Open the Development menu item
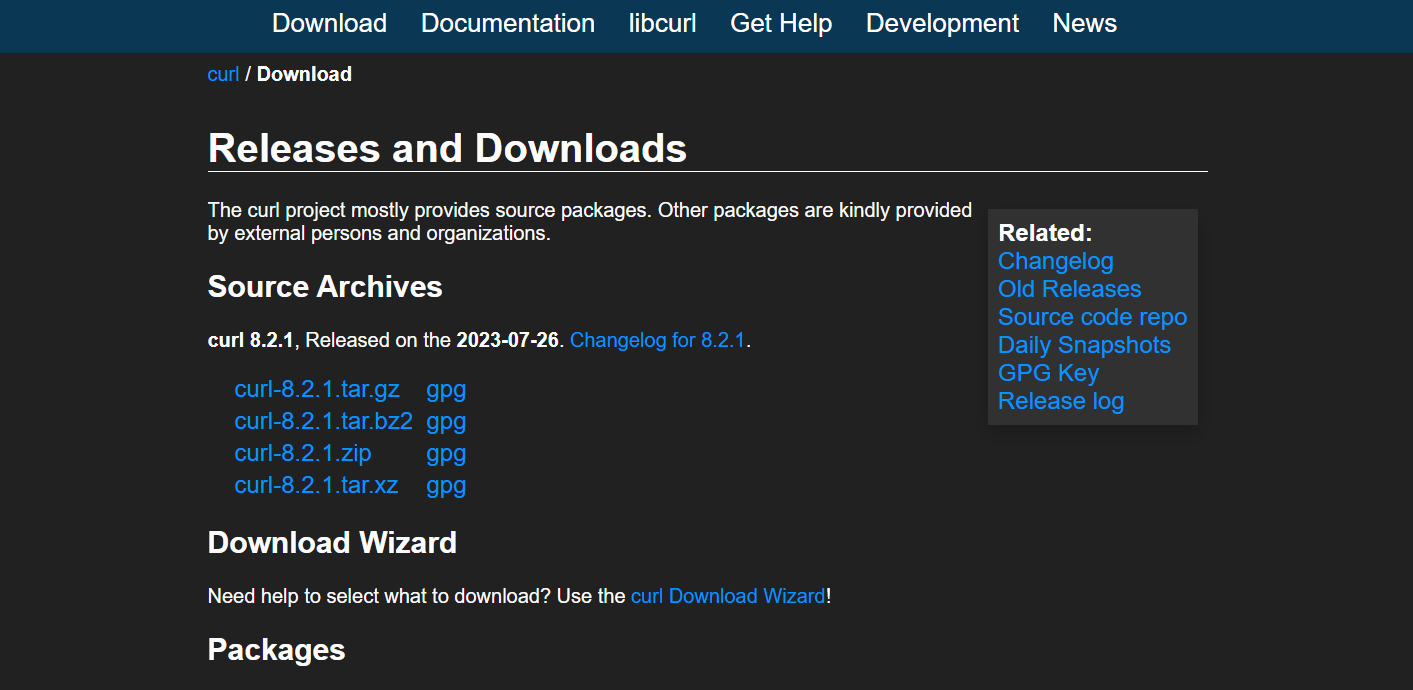 point(942,23)
